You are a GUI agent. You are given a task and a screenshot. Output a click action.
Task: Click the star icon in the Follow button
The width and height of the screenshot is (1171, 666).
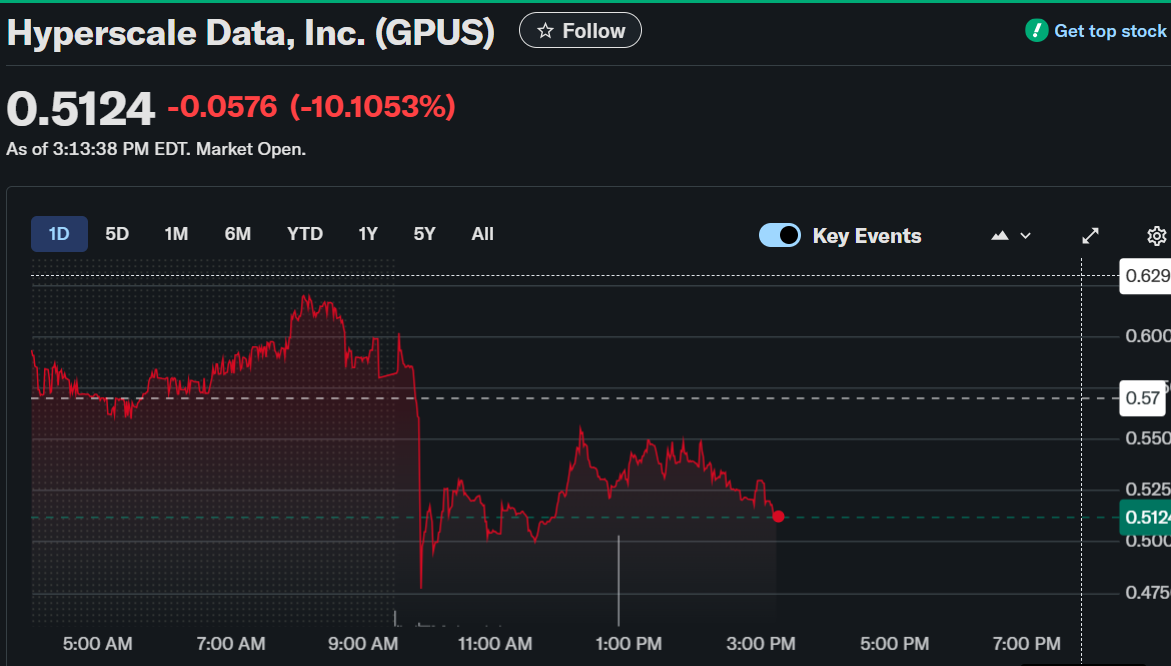(545, 31)
